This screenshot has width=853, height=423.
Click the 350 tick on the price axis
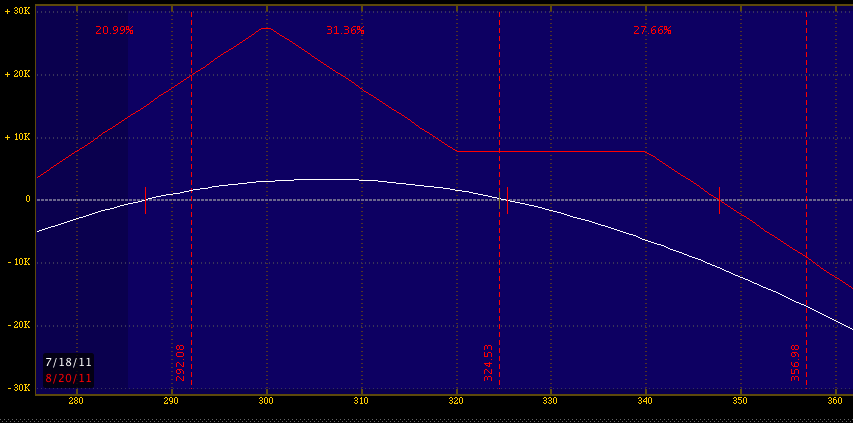pos(740,401)
